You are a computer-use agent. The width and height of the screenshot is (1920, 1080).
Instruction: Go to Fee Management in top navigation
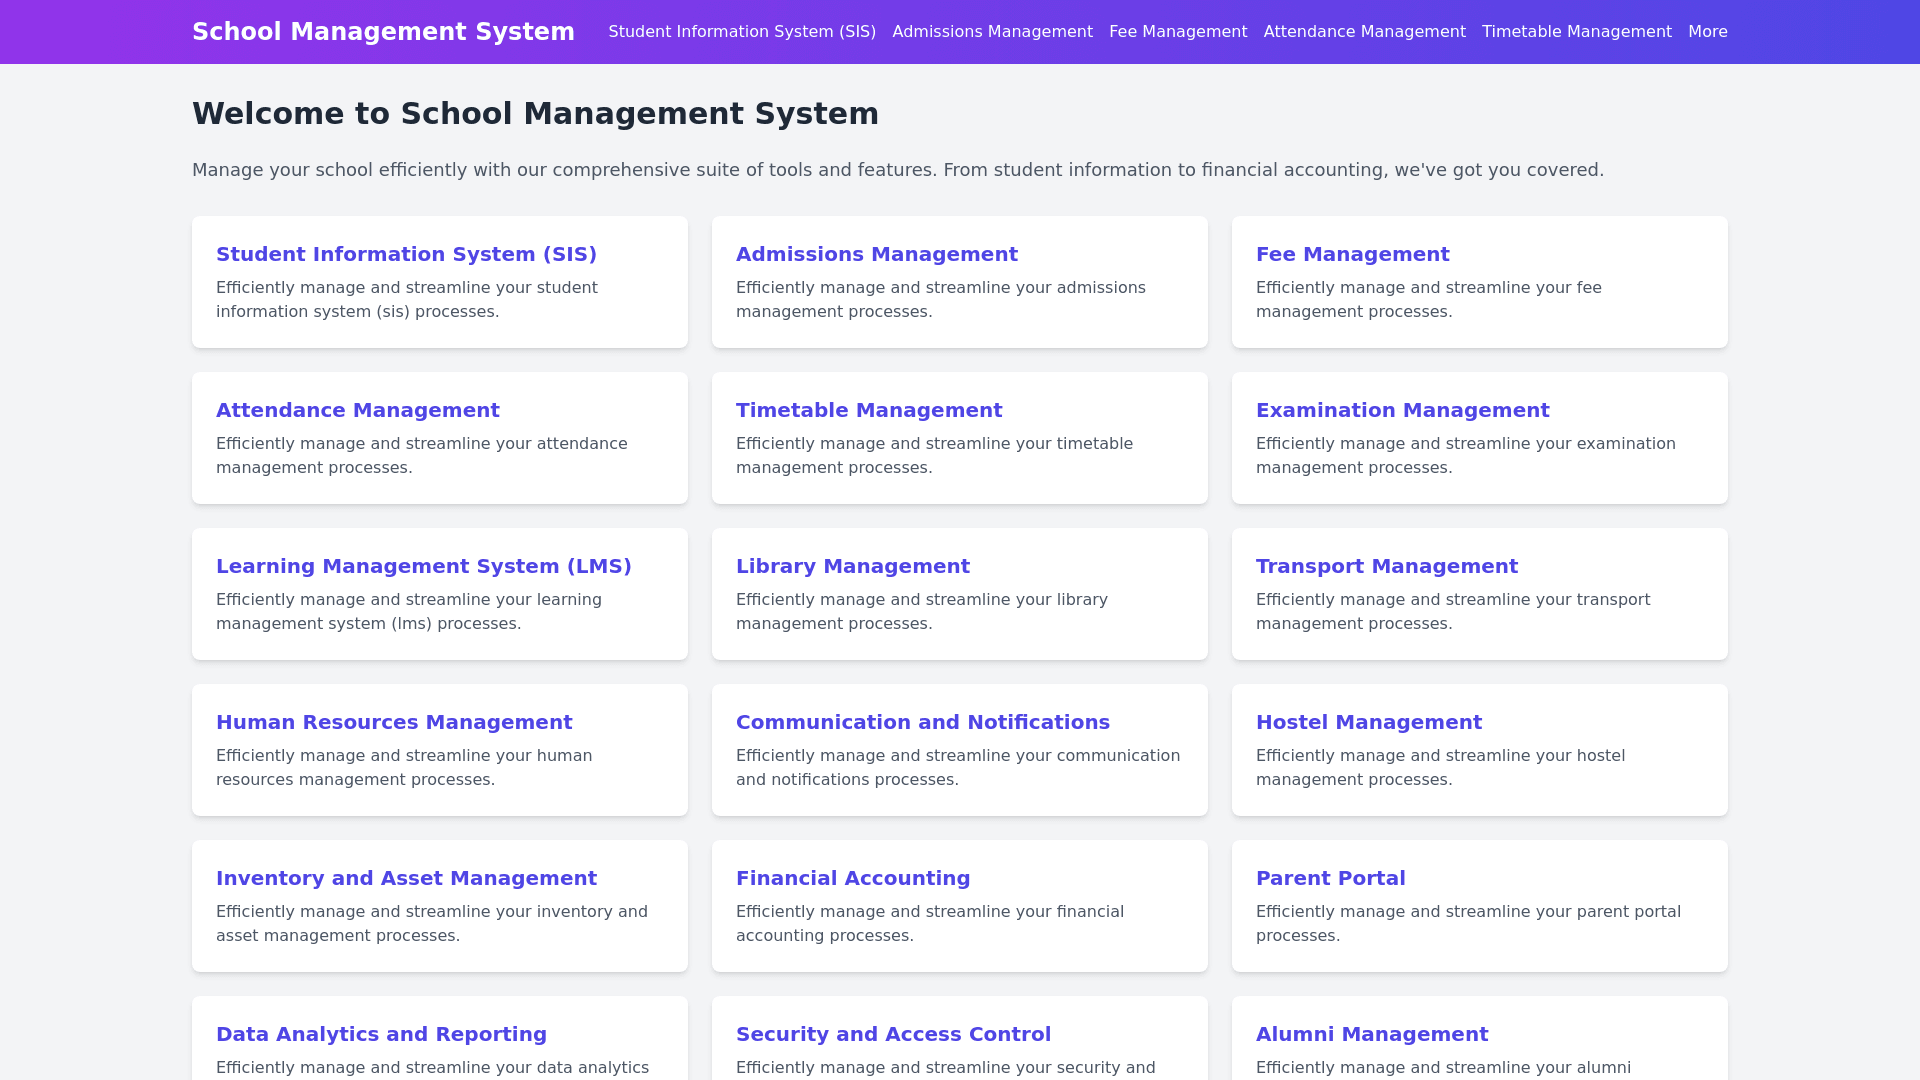[1177, 32]
